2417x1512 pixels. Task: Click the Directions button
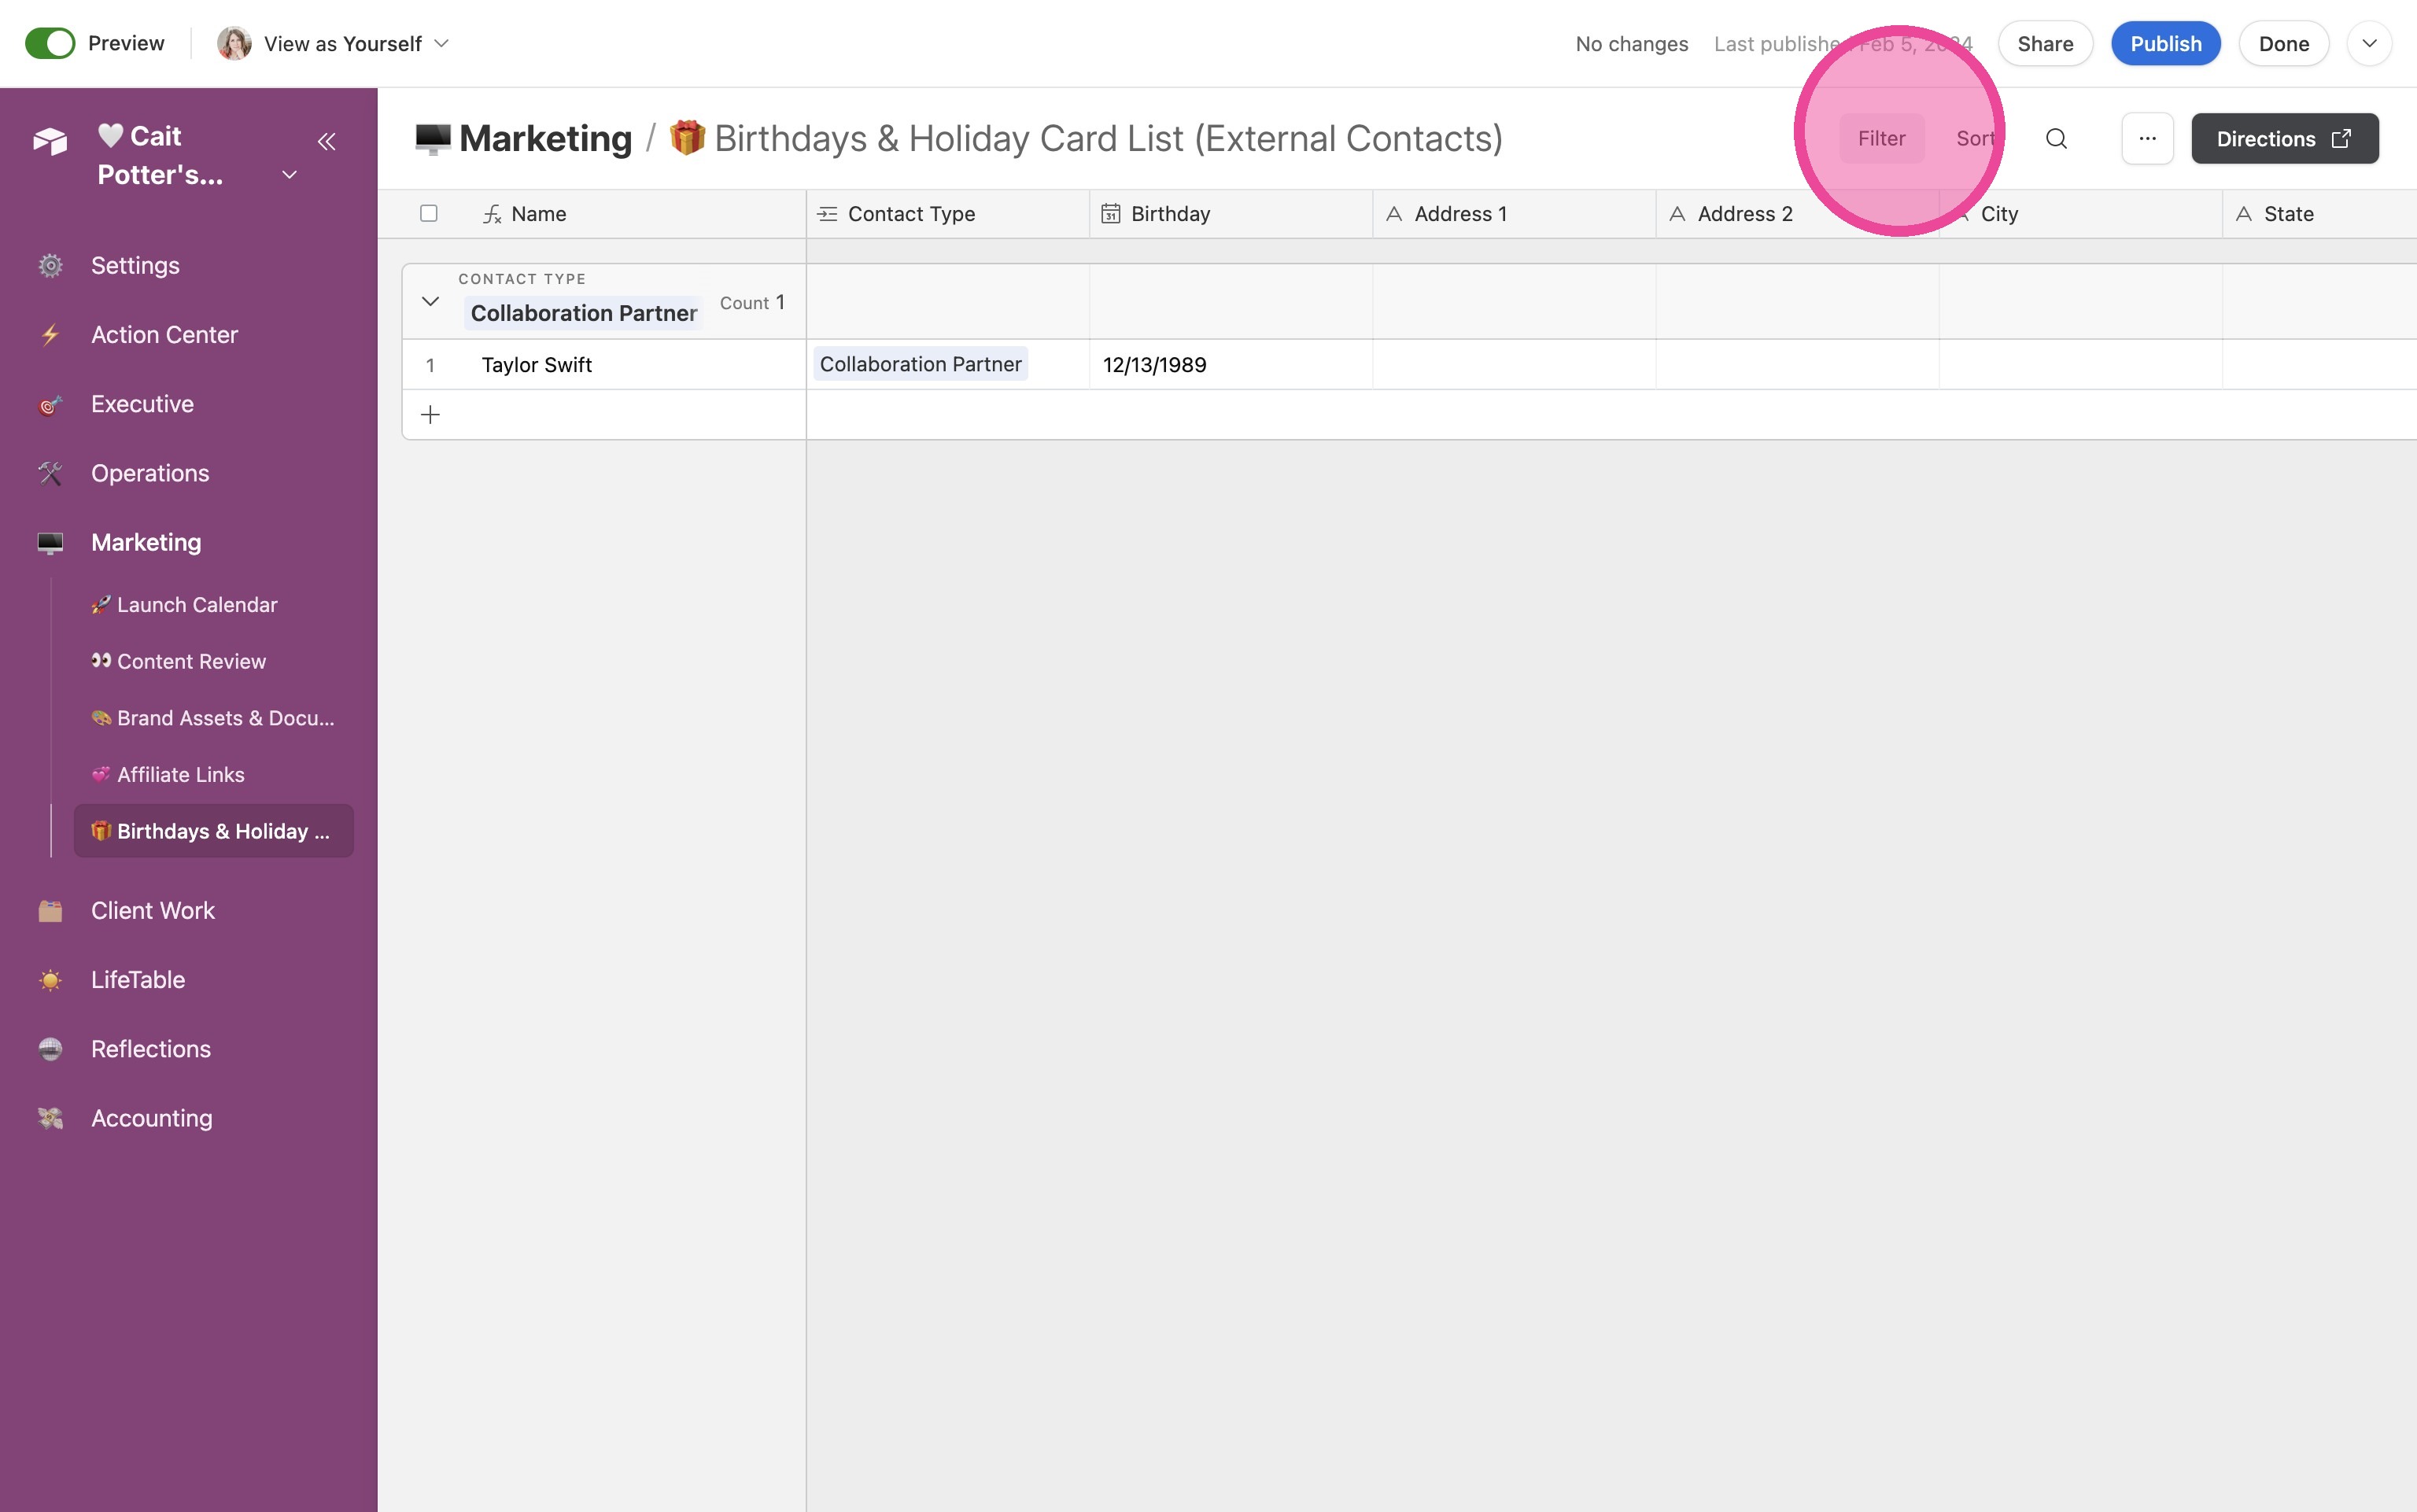click(x=2284, y=138)
